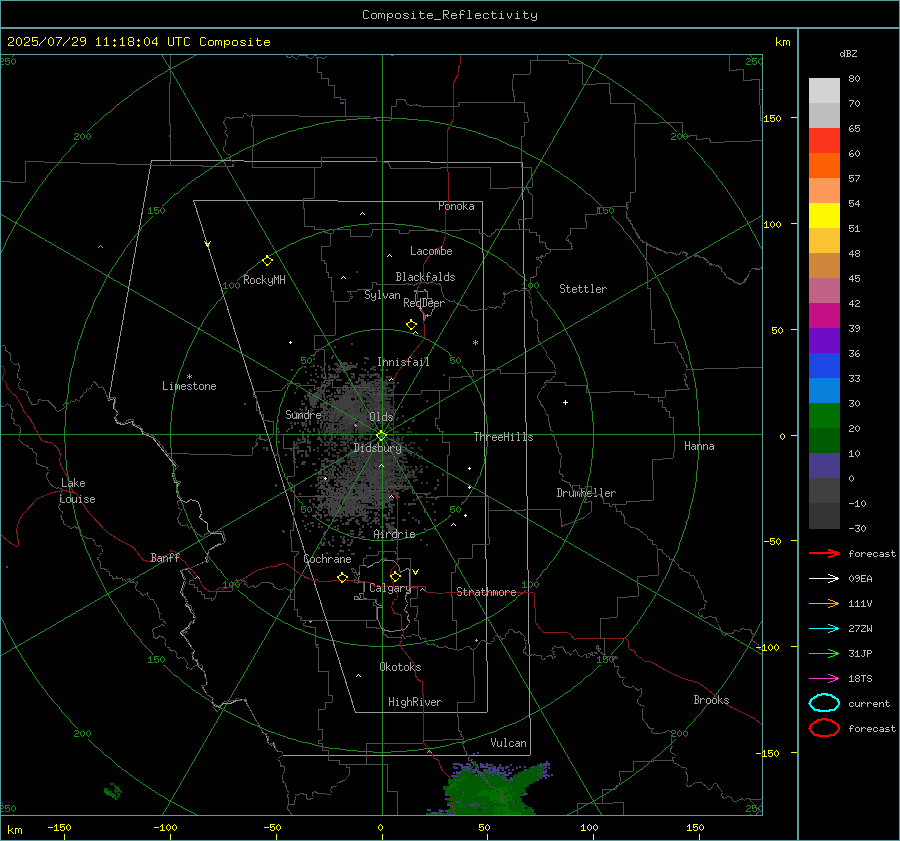Click the Innisfail label
The image size is (900, 841).
tap(403, 362)
